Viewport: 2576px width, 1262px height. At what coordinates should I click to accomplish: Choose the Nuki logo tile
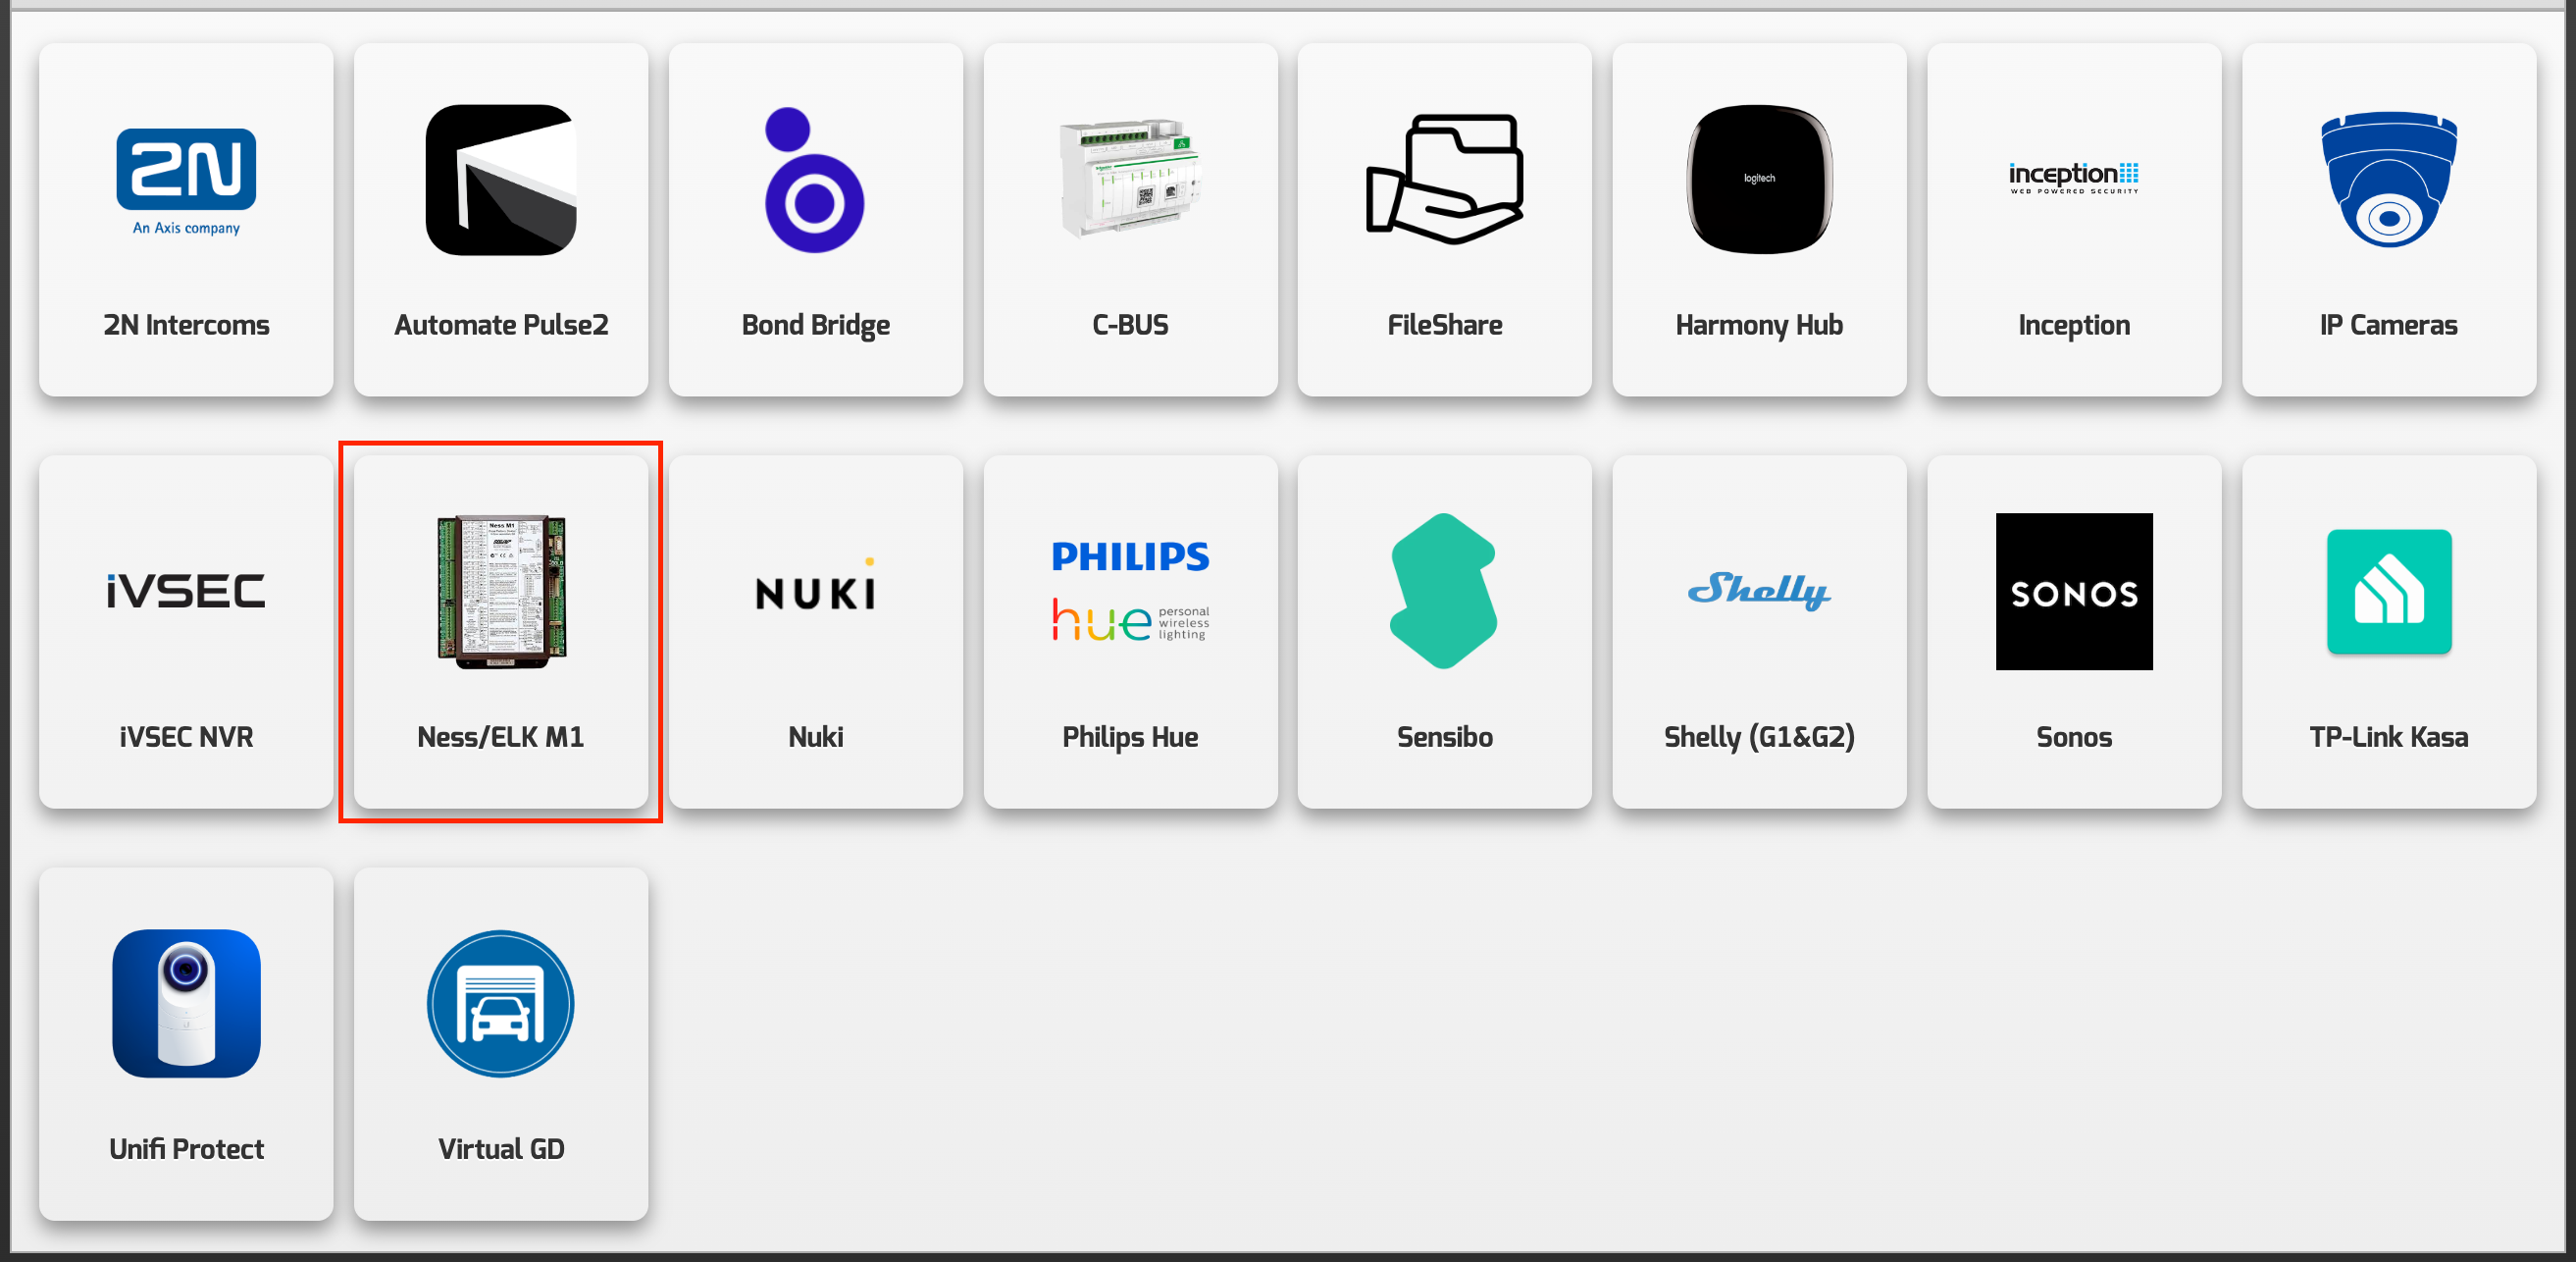[x=815, y=631]
